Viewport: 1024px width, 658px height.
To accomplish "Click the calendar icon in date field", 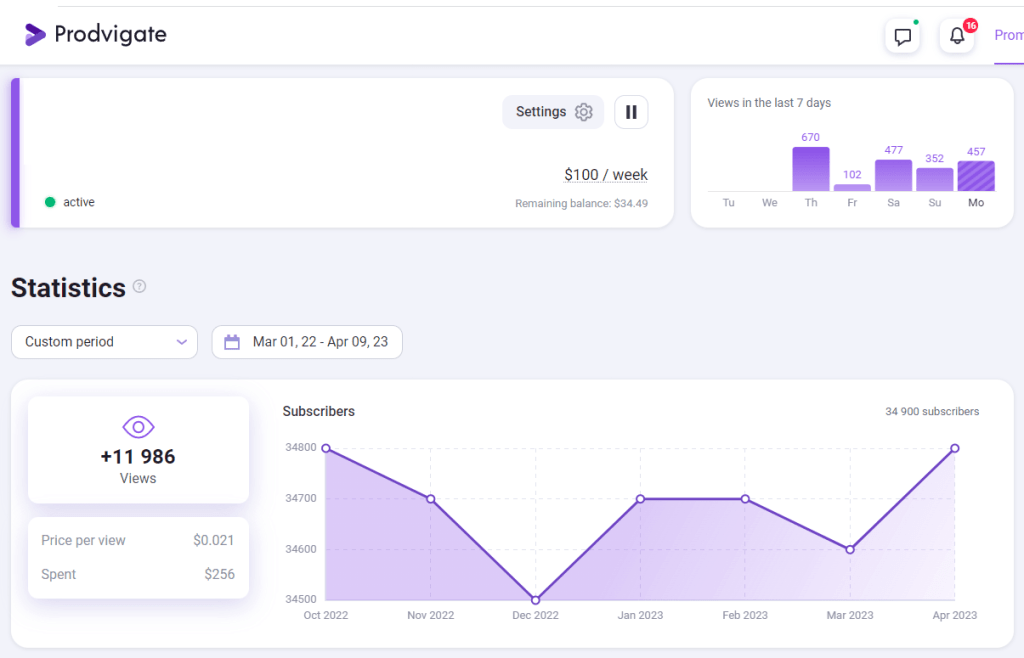I will pos(232,342).
